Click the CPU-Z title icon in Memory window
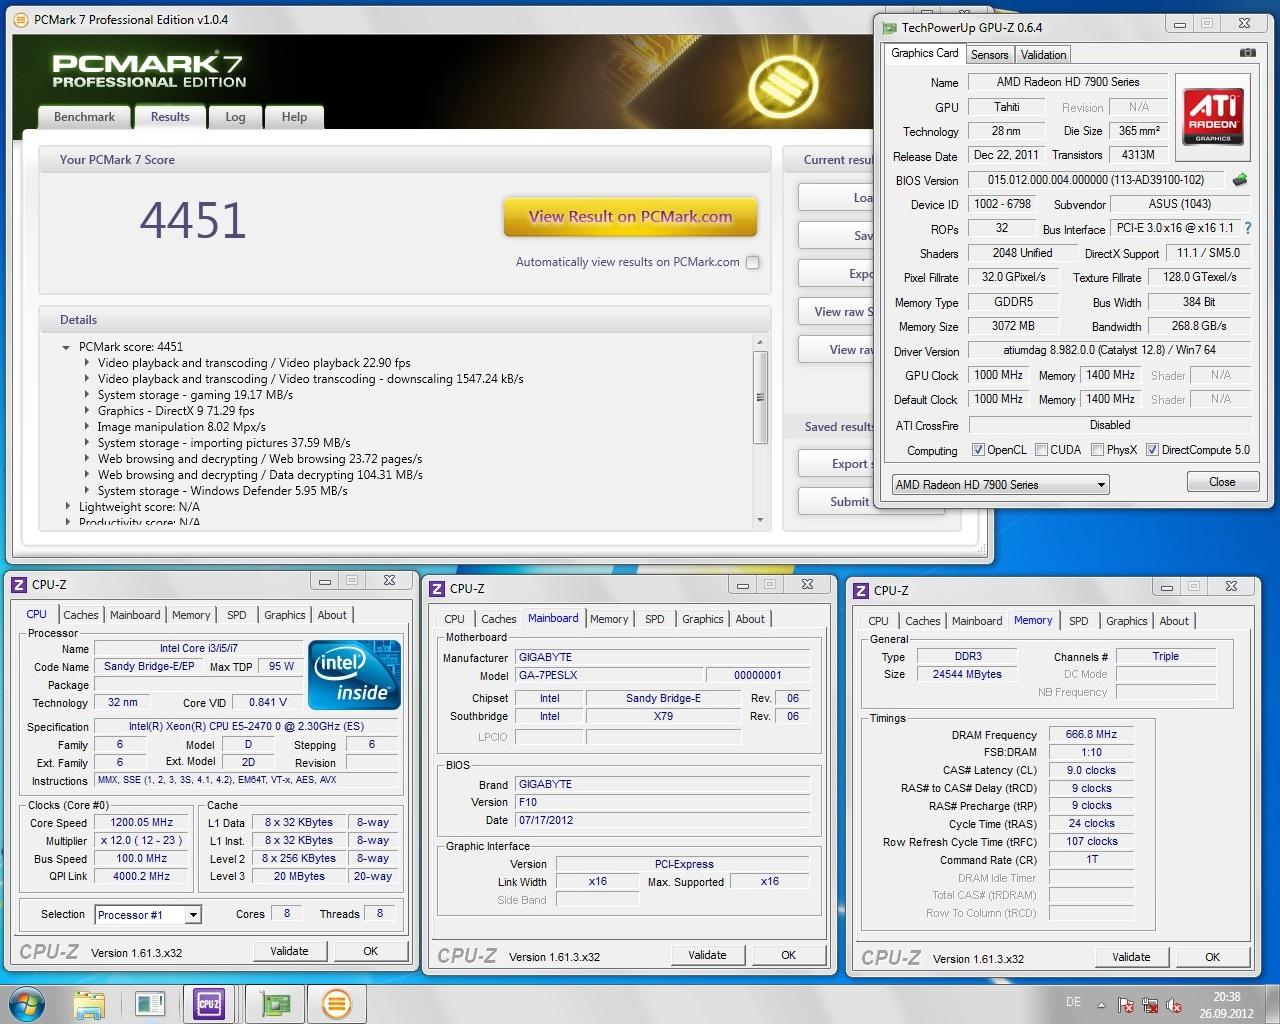 [861, 590]
